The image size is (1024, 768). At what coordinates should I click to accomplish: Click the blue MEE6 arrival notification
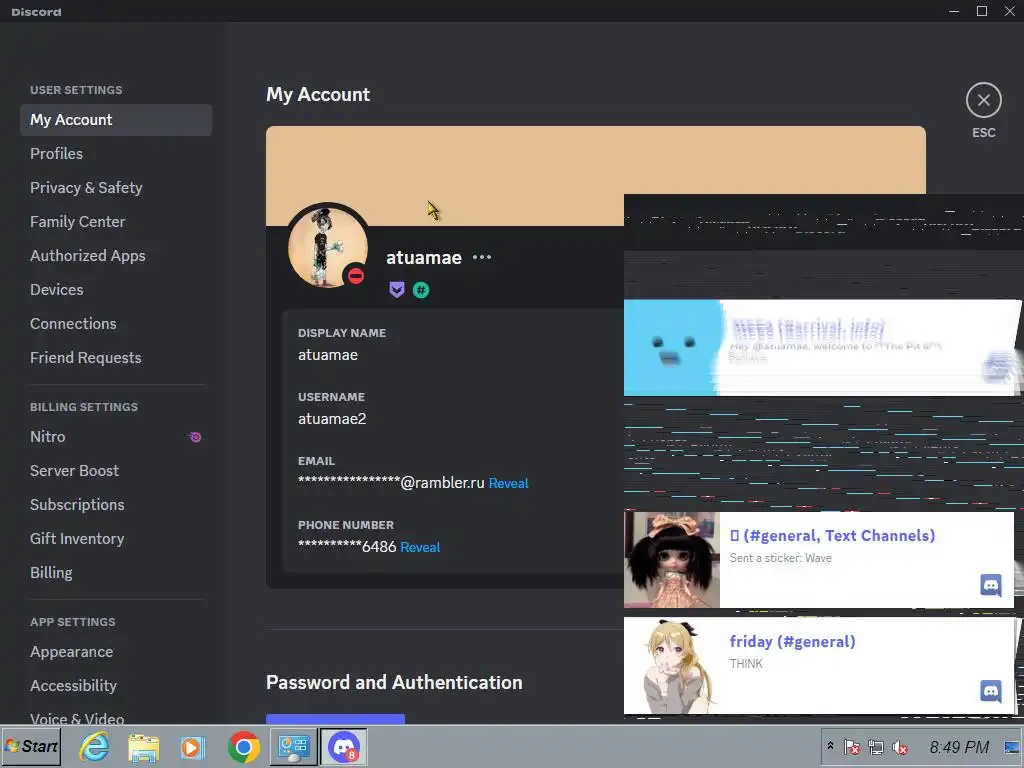tap(822, 347)
